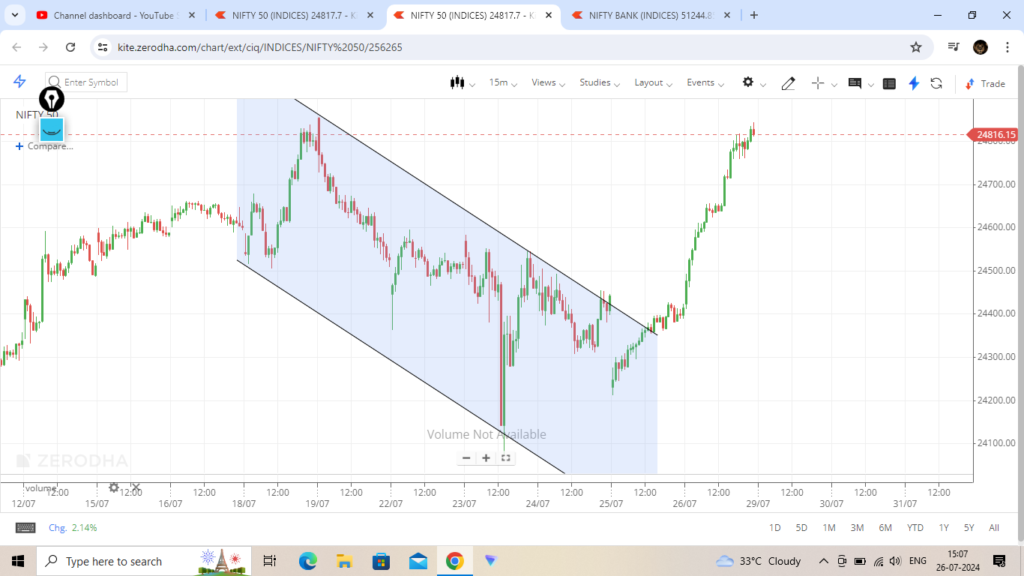Click the refresh chart icon
This screenshot has height=576, width=1024.
click(x=936, y=83)
